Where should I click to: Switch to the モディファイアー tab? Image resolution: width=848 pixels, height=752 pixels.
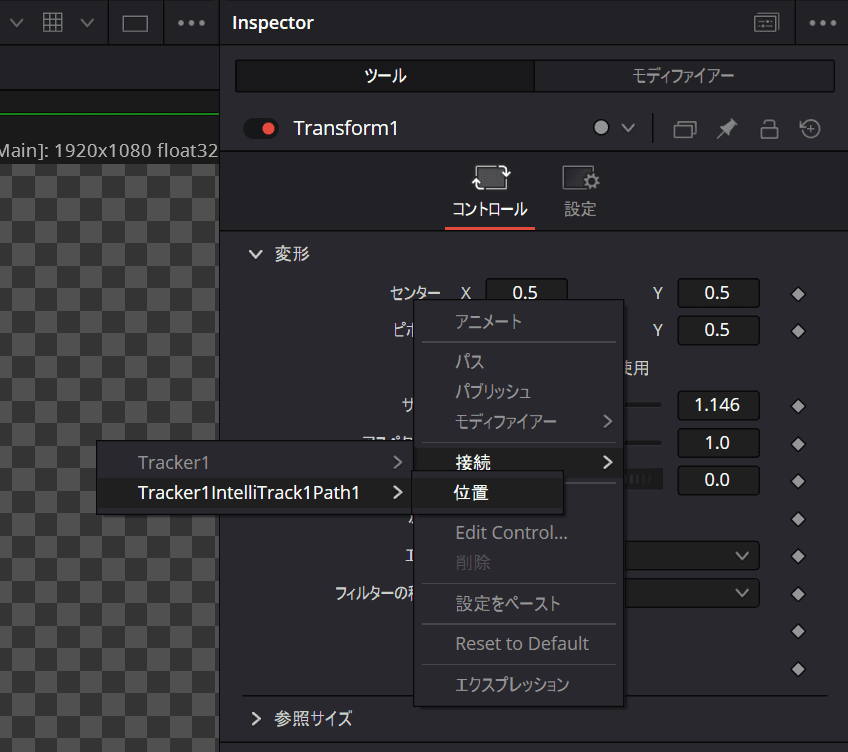tap(684, 76)
